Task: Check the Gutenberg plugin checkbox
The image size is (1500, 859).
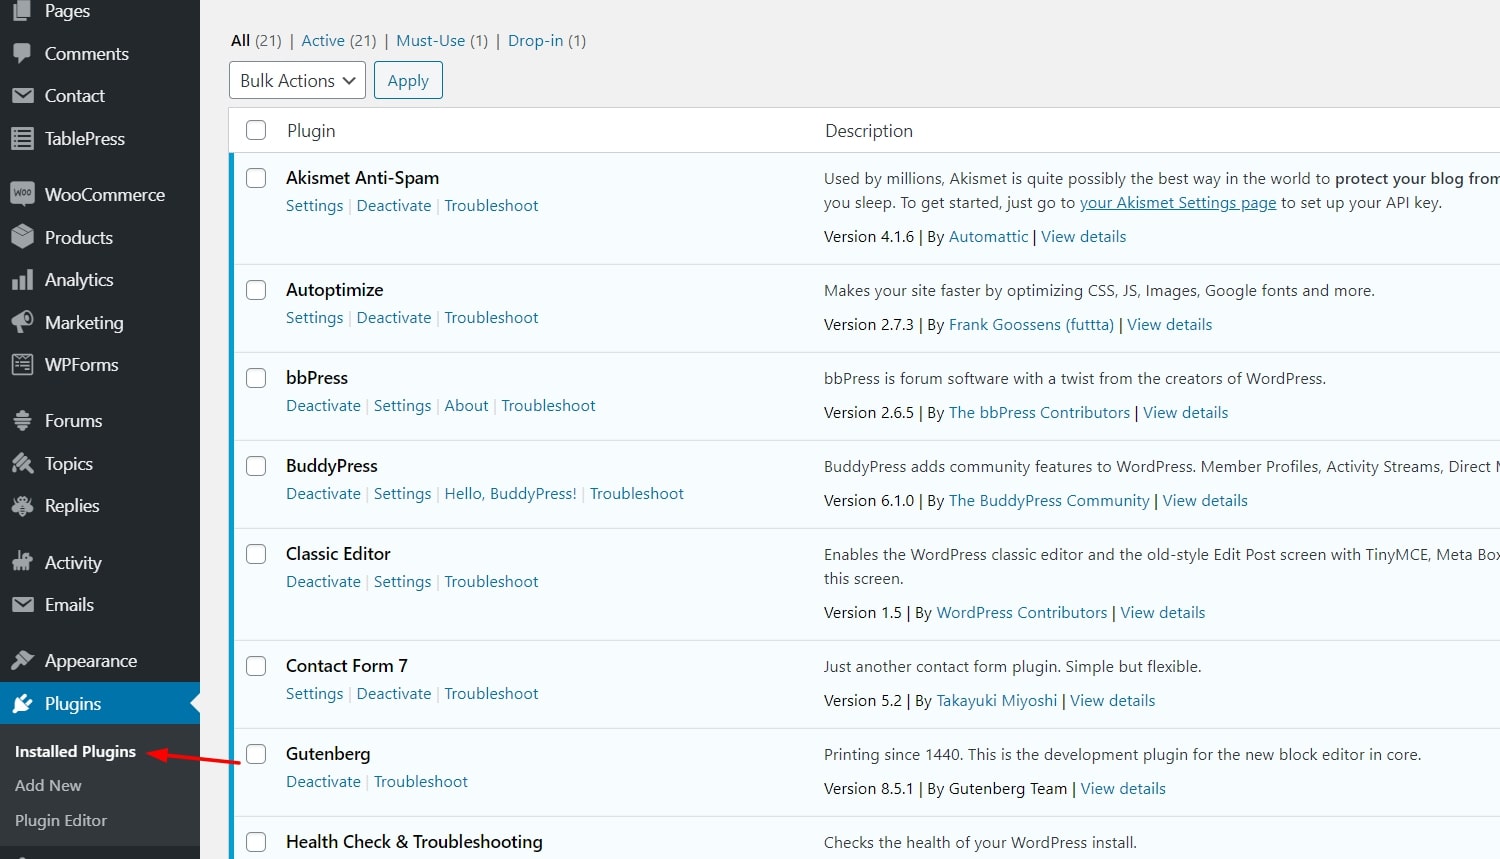Action: 256,754
